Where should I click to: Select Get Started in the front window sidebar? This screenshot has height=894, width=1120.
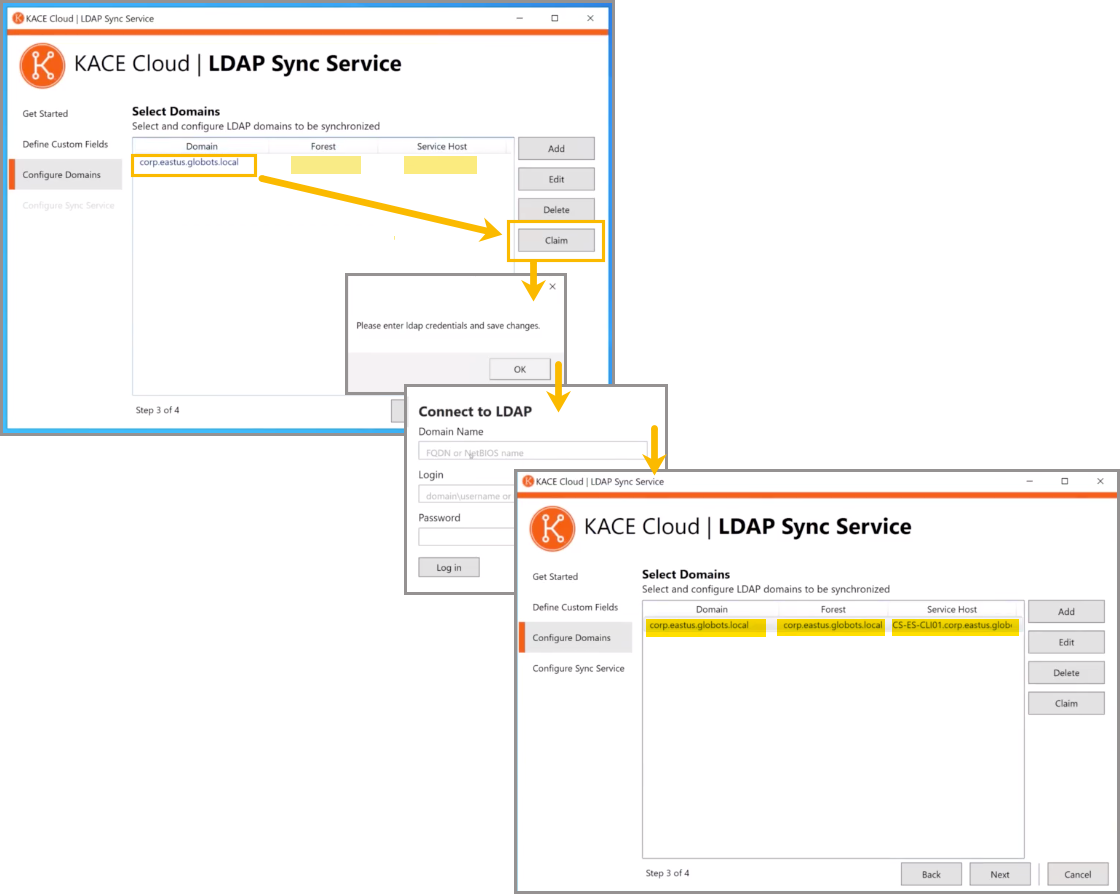555,577
